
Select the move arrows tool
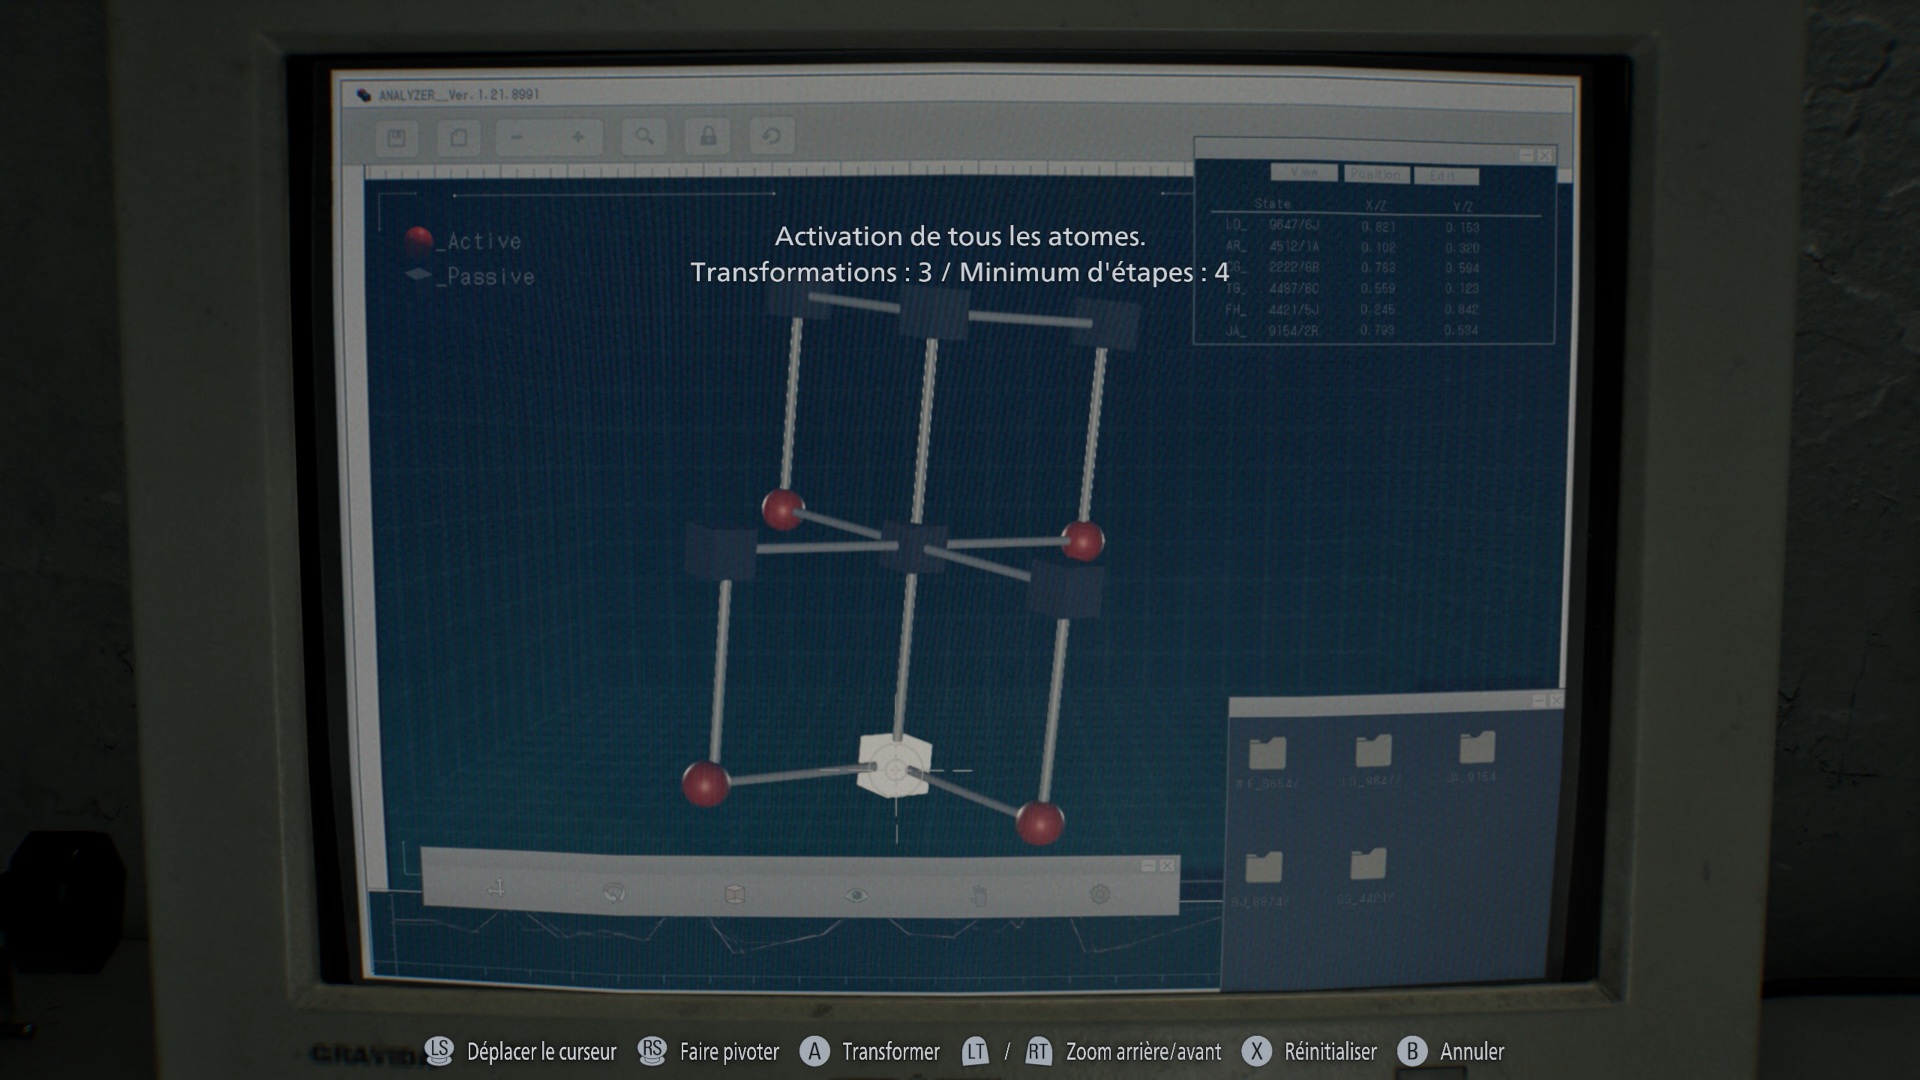[496, 889]
